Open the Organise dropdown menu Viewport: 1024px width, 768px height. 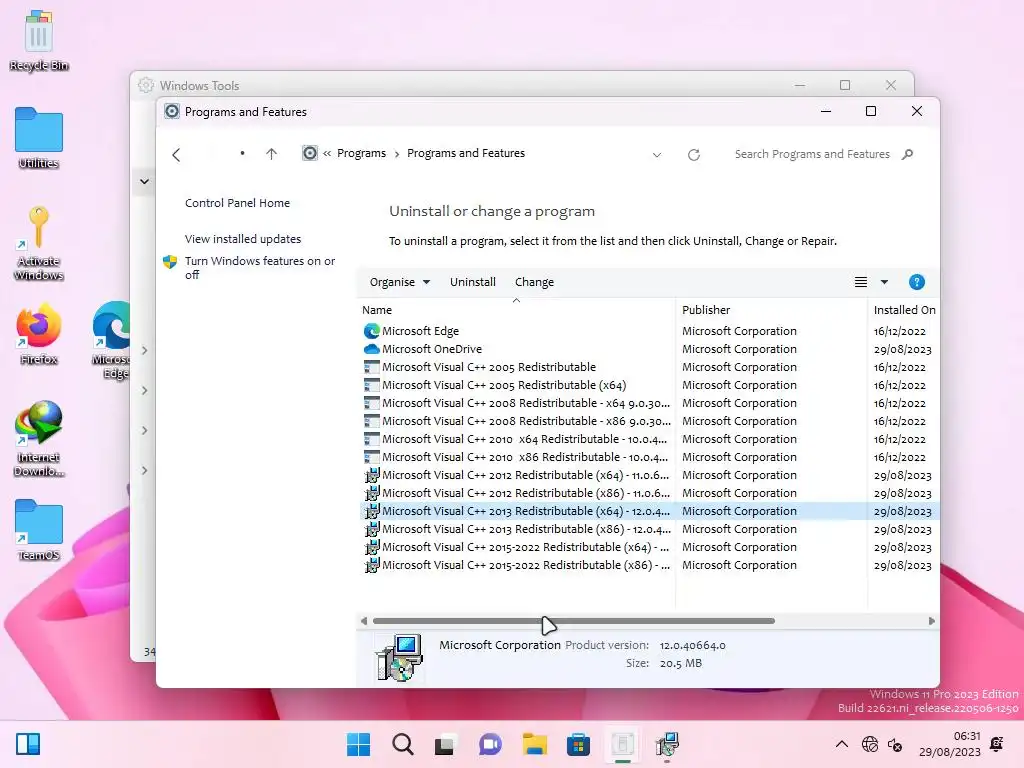pyautogui.click(x=400, y=282)
